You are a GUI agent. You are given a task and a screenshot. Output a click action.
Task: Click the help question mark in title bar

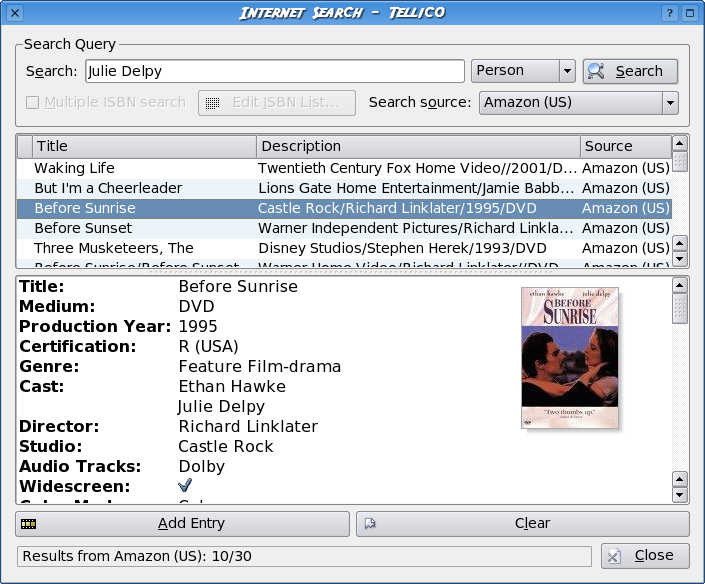[669, 13]
